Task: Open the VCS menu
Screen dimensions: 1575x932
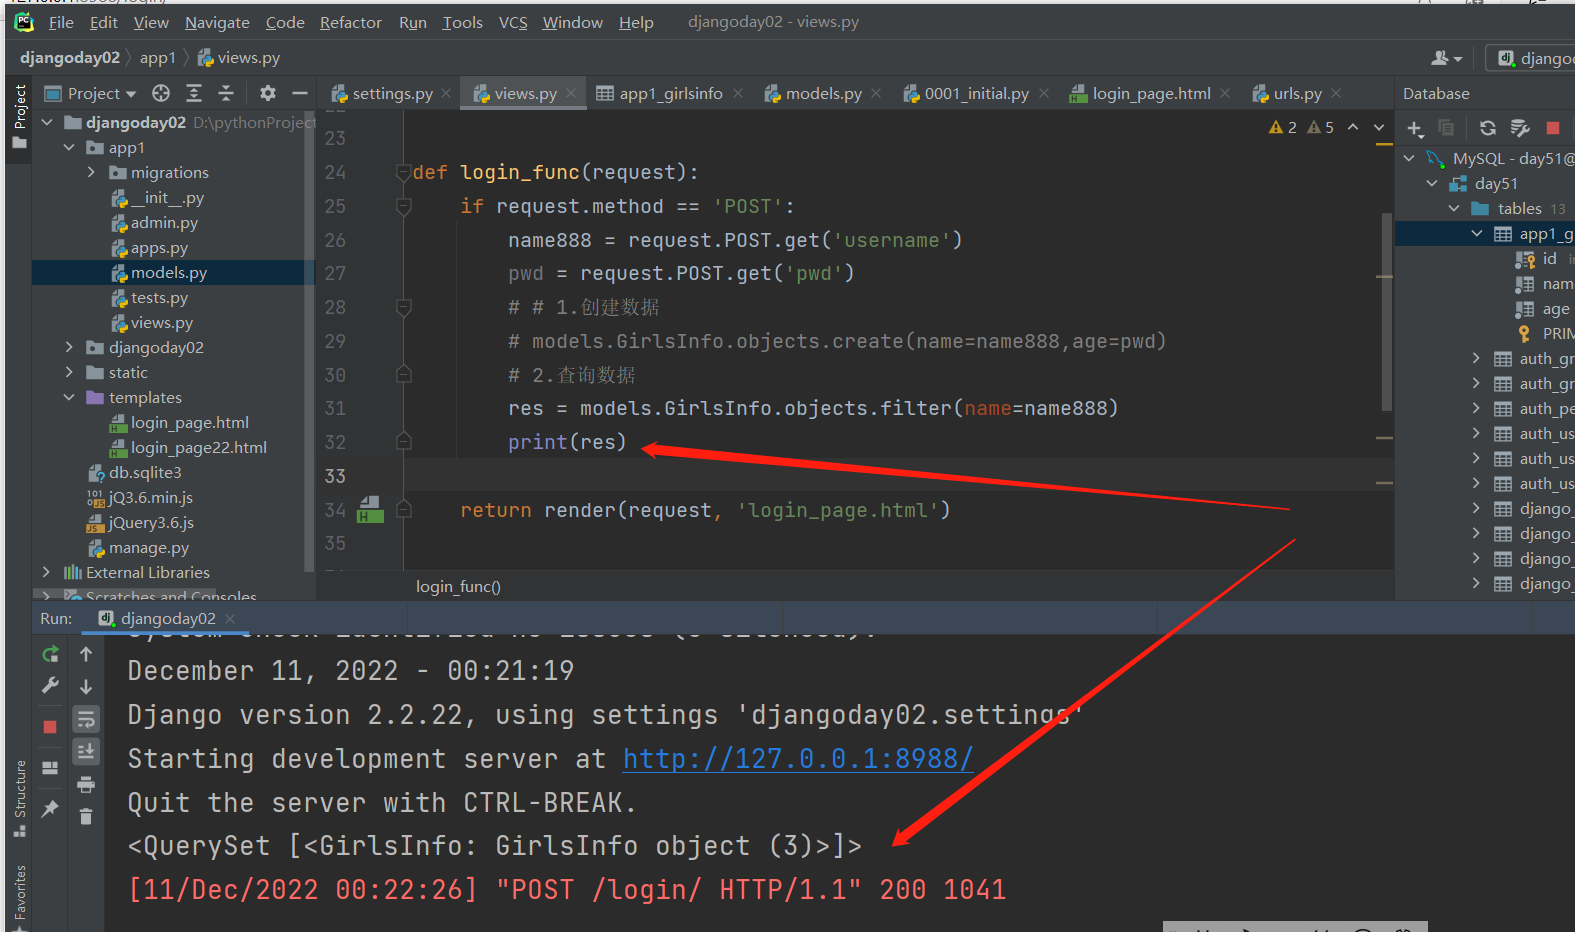Action: click(x=513, y=22)
